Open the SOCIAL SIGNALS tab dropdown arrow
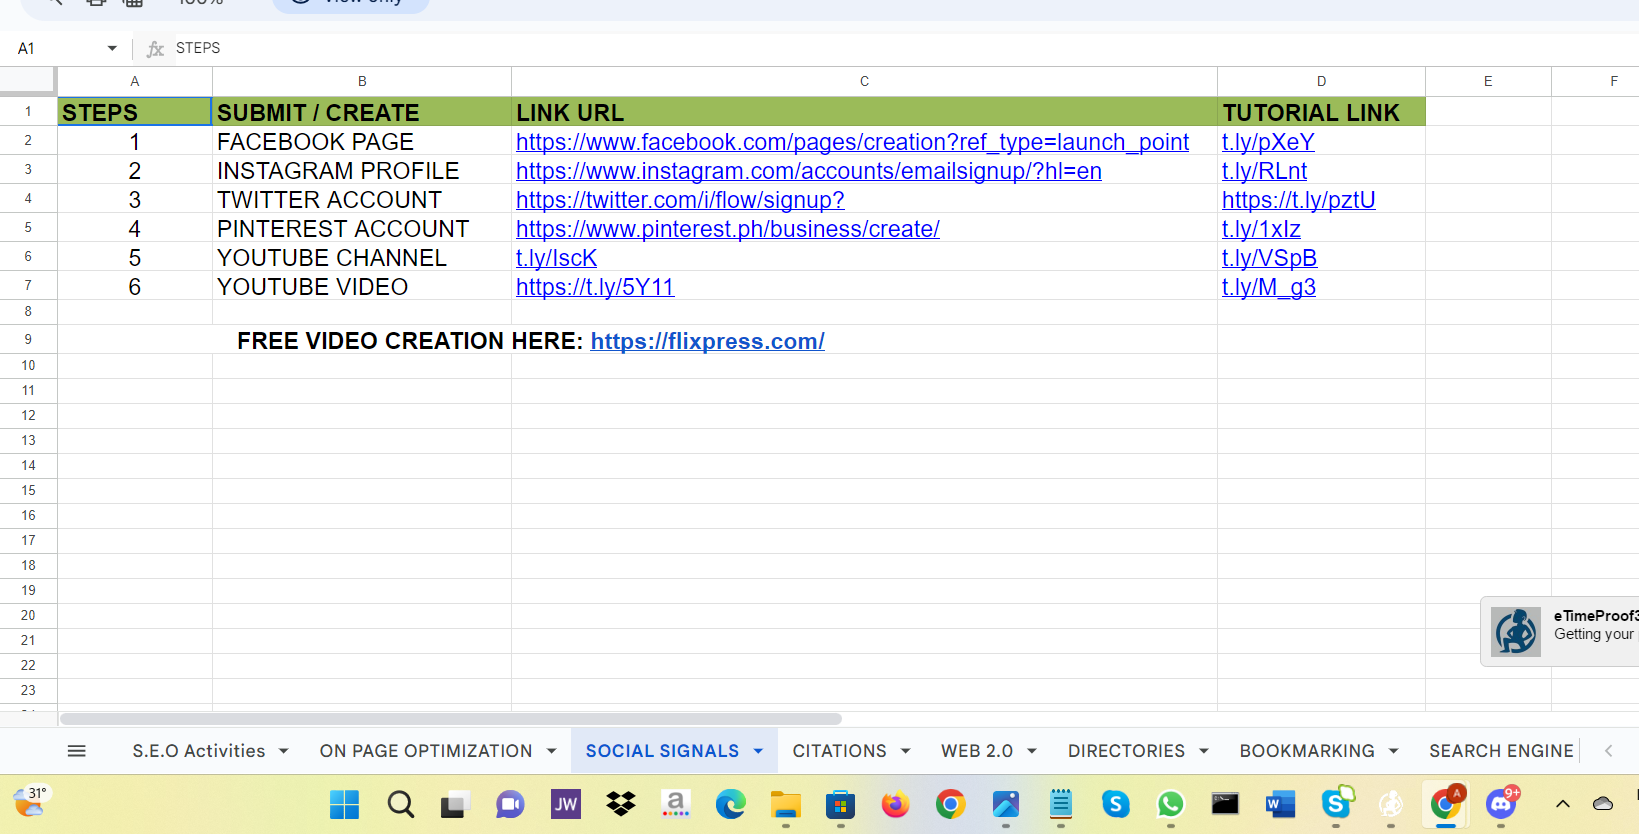The height and width of the screenshot is (834, 1639). point(758,751)
